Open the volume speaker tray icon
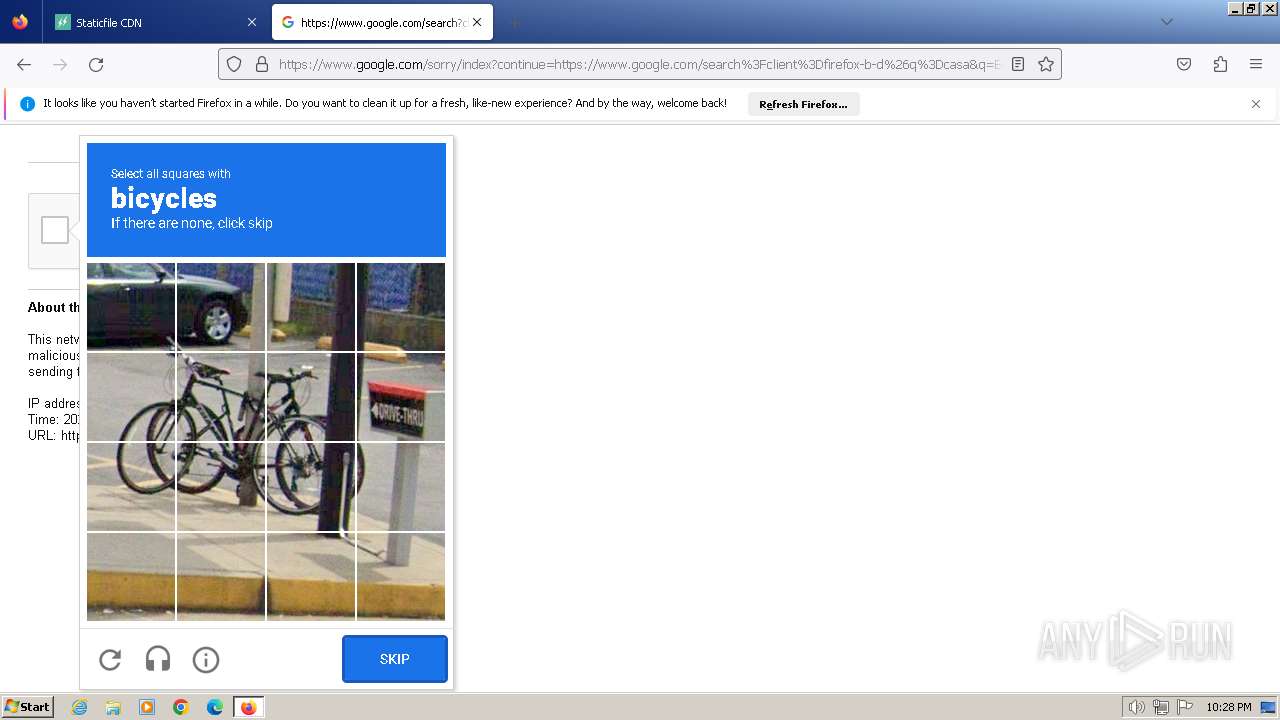Image resolution: width=1280 pixels, height=720 pixels. coord(1136,707)
